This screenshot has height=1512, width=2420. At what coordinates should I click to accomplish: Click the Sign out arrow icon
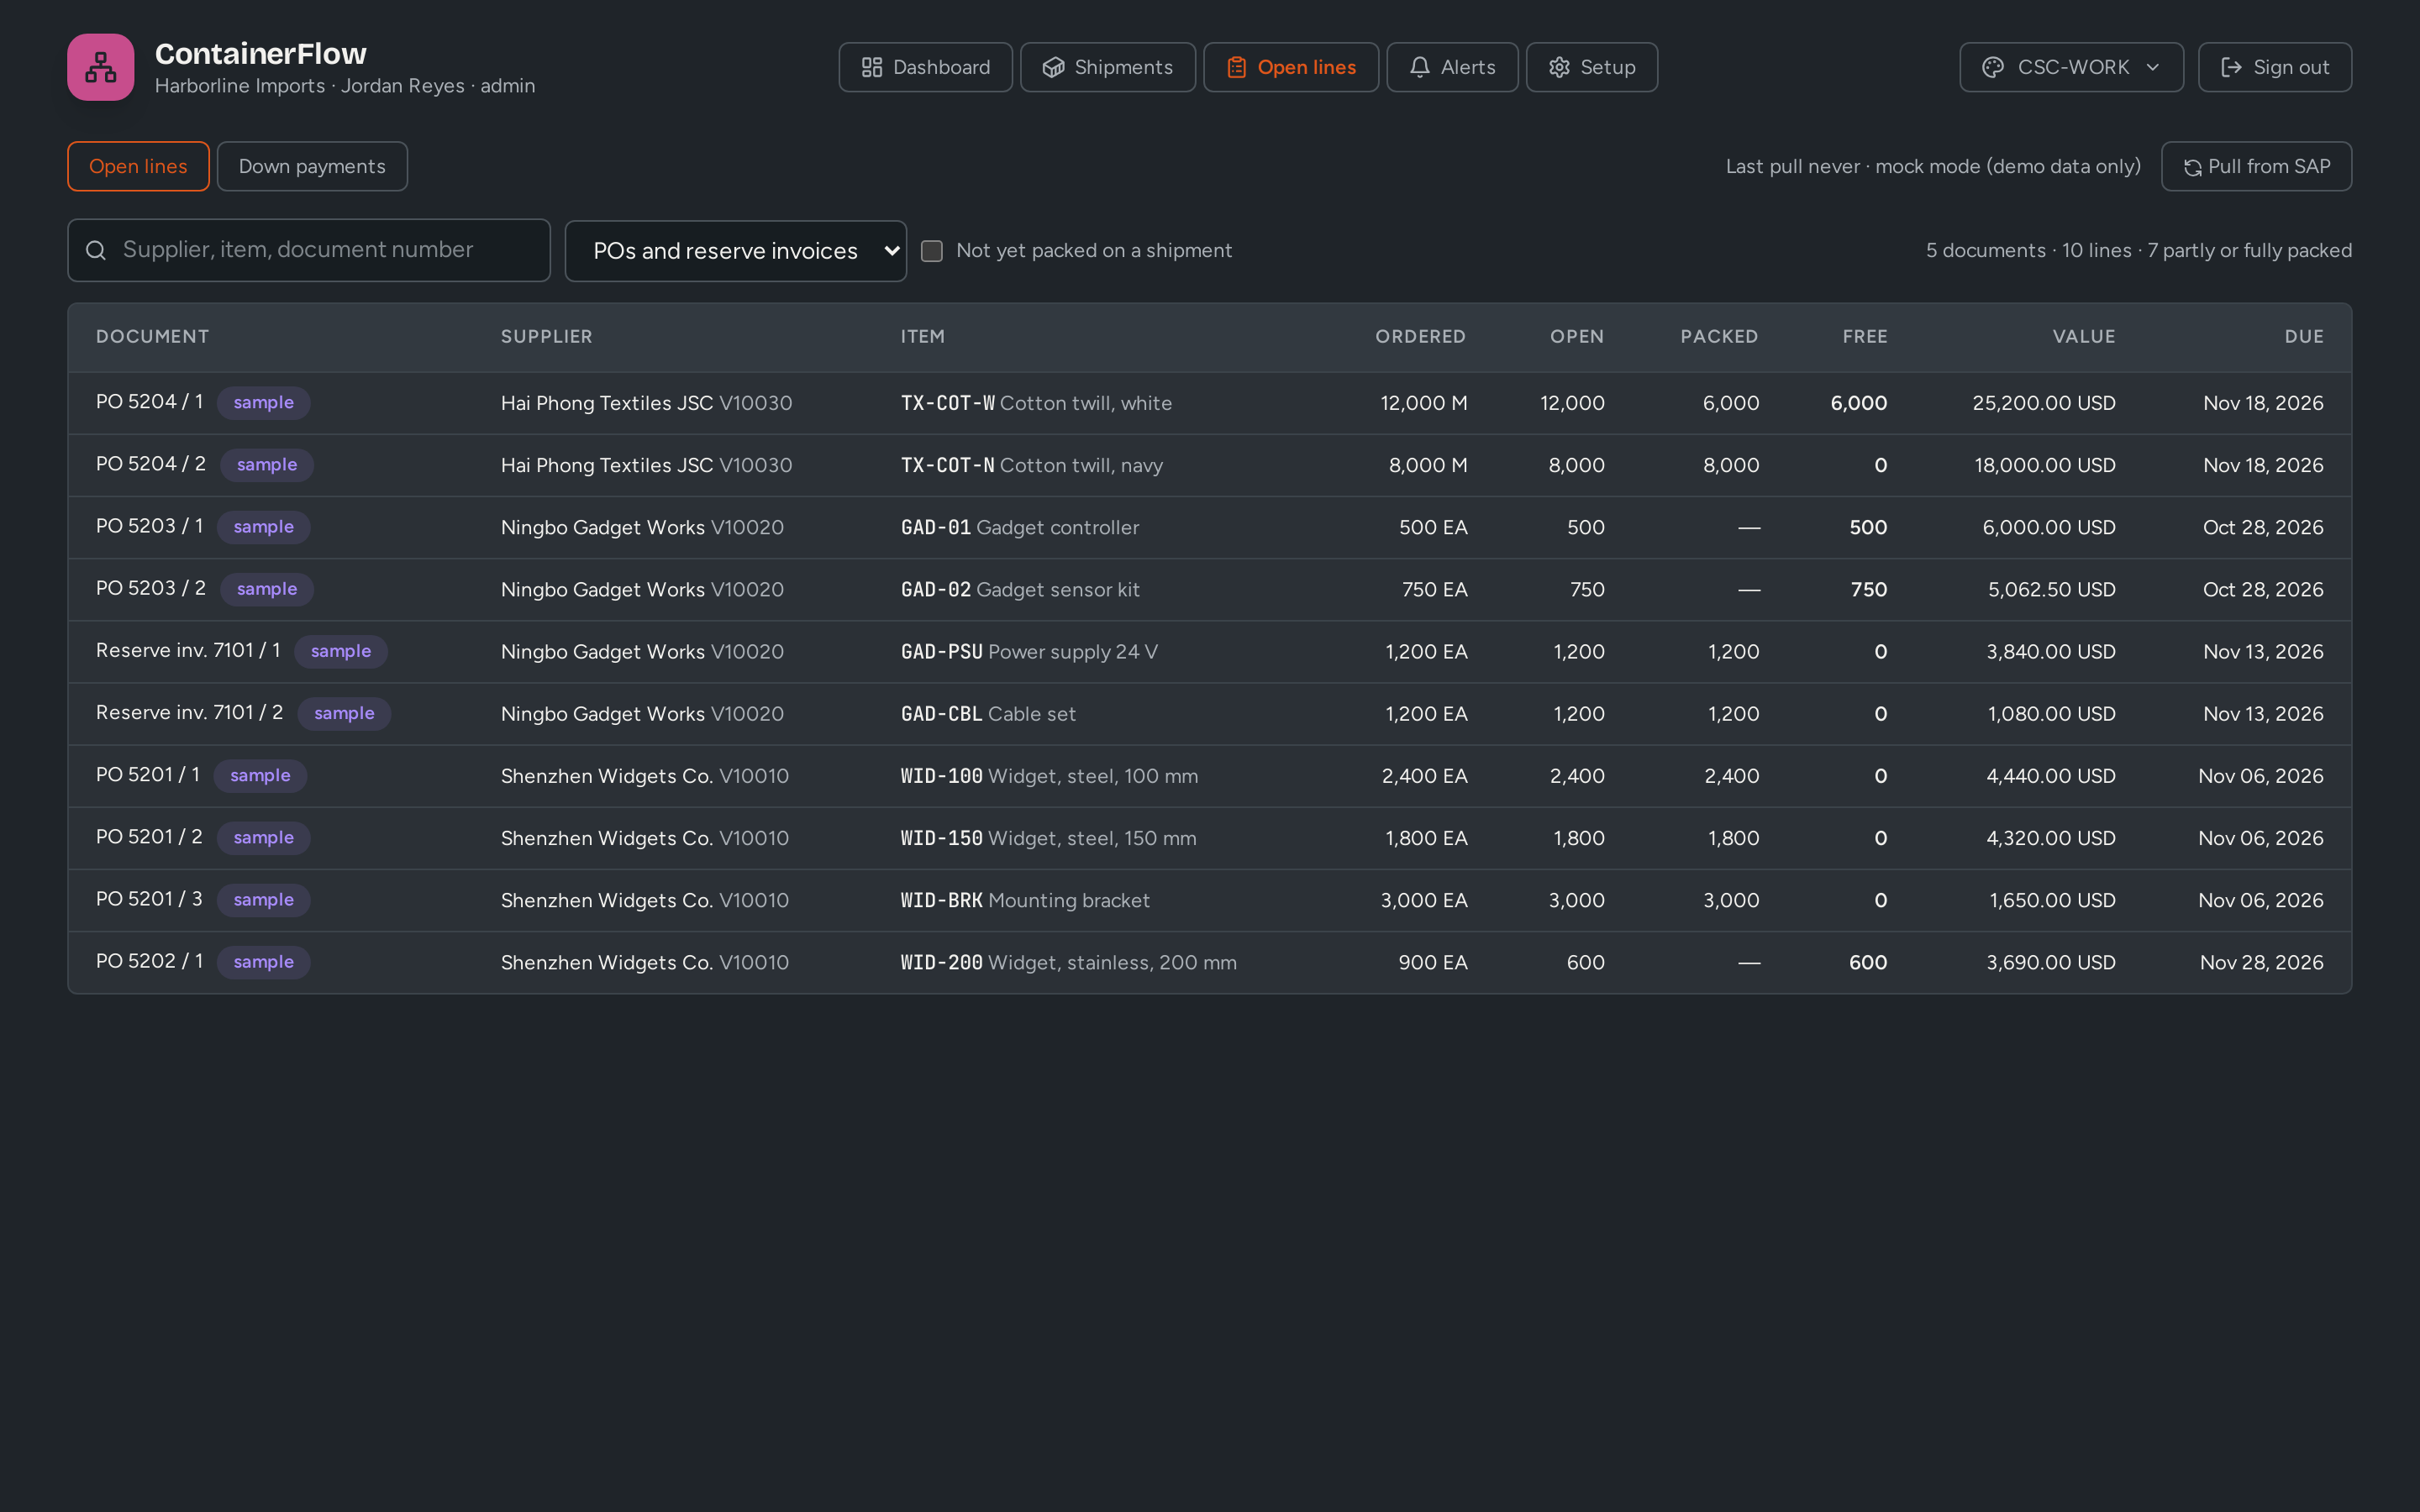(2231, 67)
